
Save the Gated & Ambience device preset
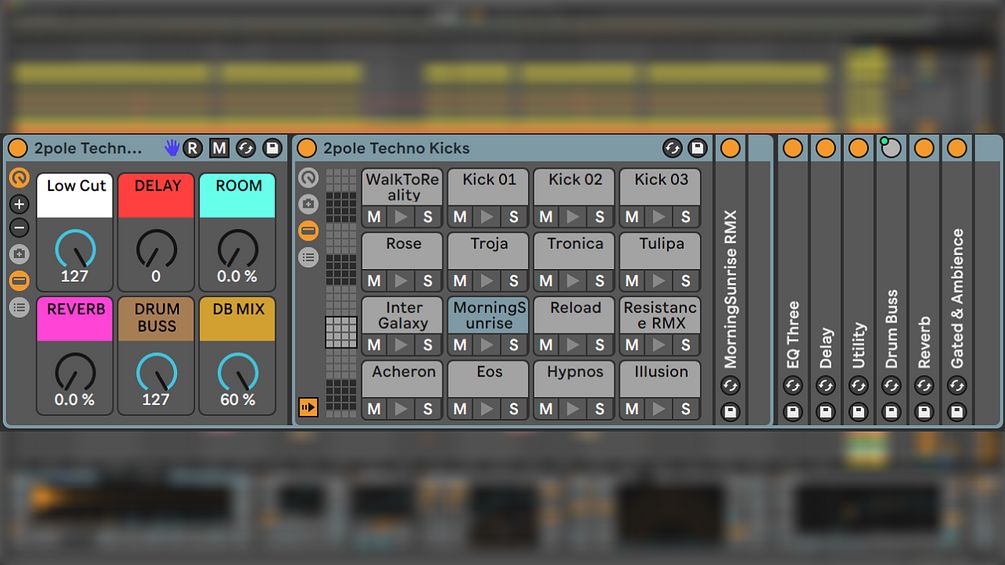tap(957, 411)
